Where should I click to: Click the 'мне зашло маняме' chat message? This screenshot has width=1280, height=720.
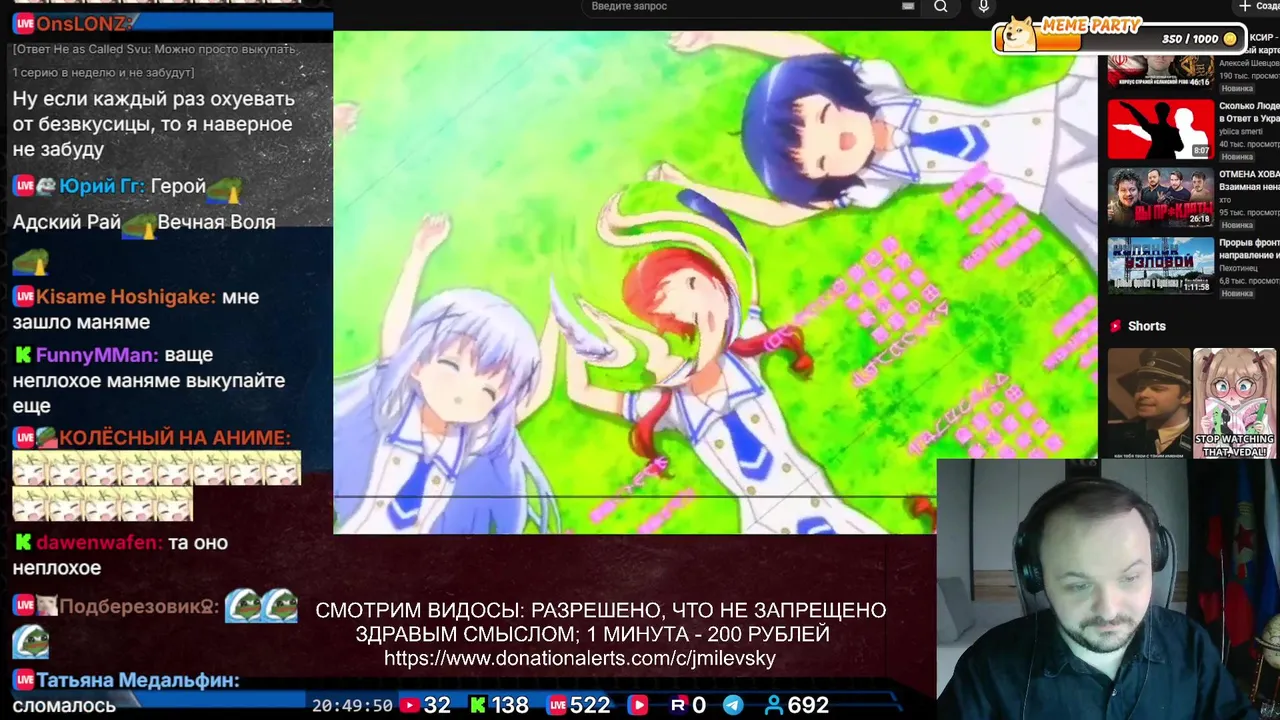pos(136,309)
